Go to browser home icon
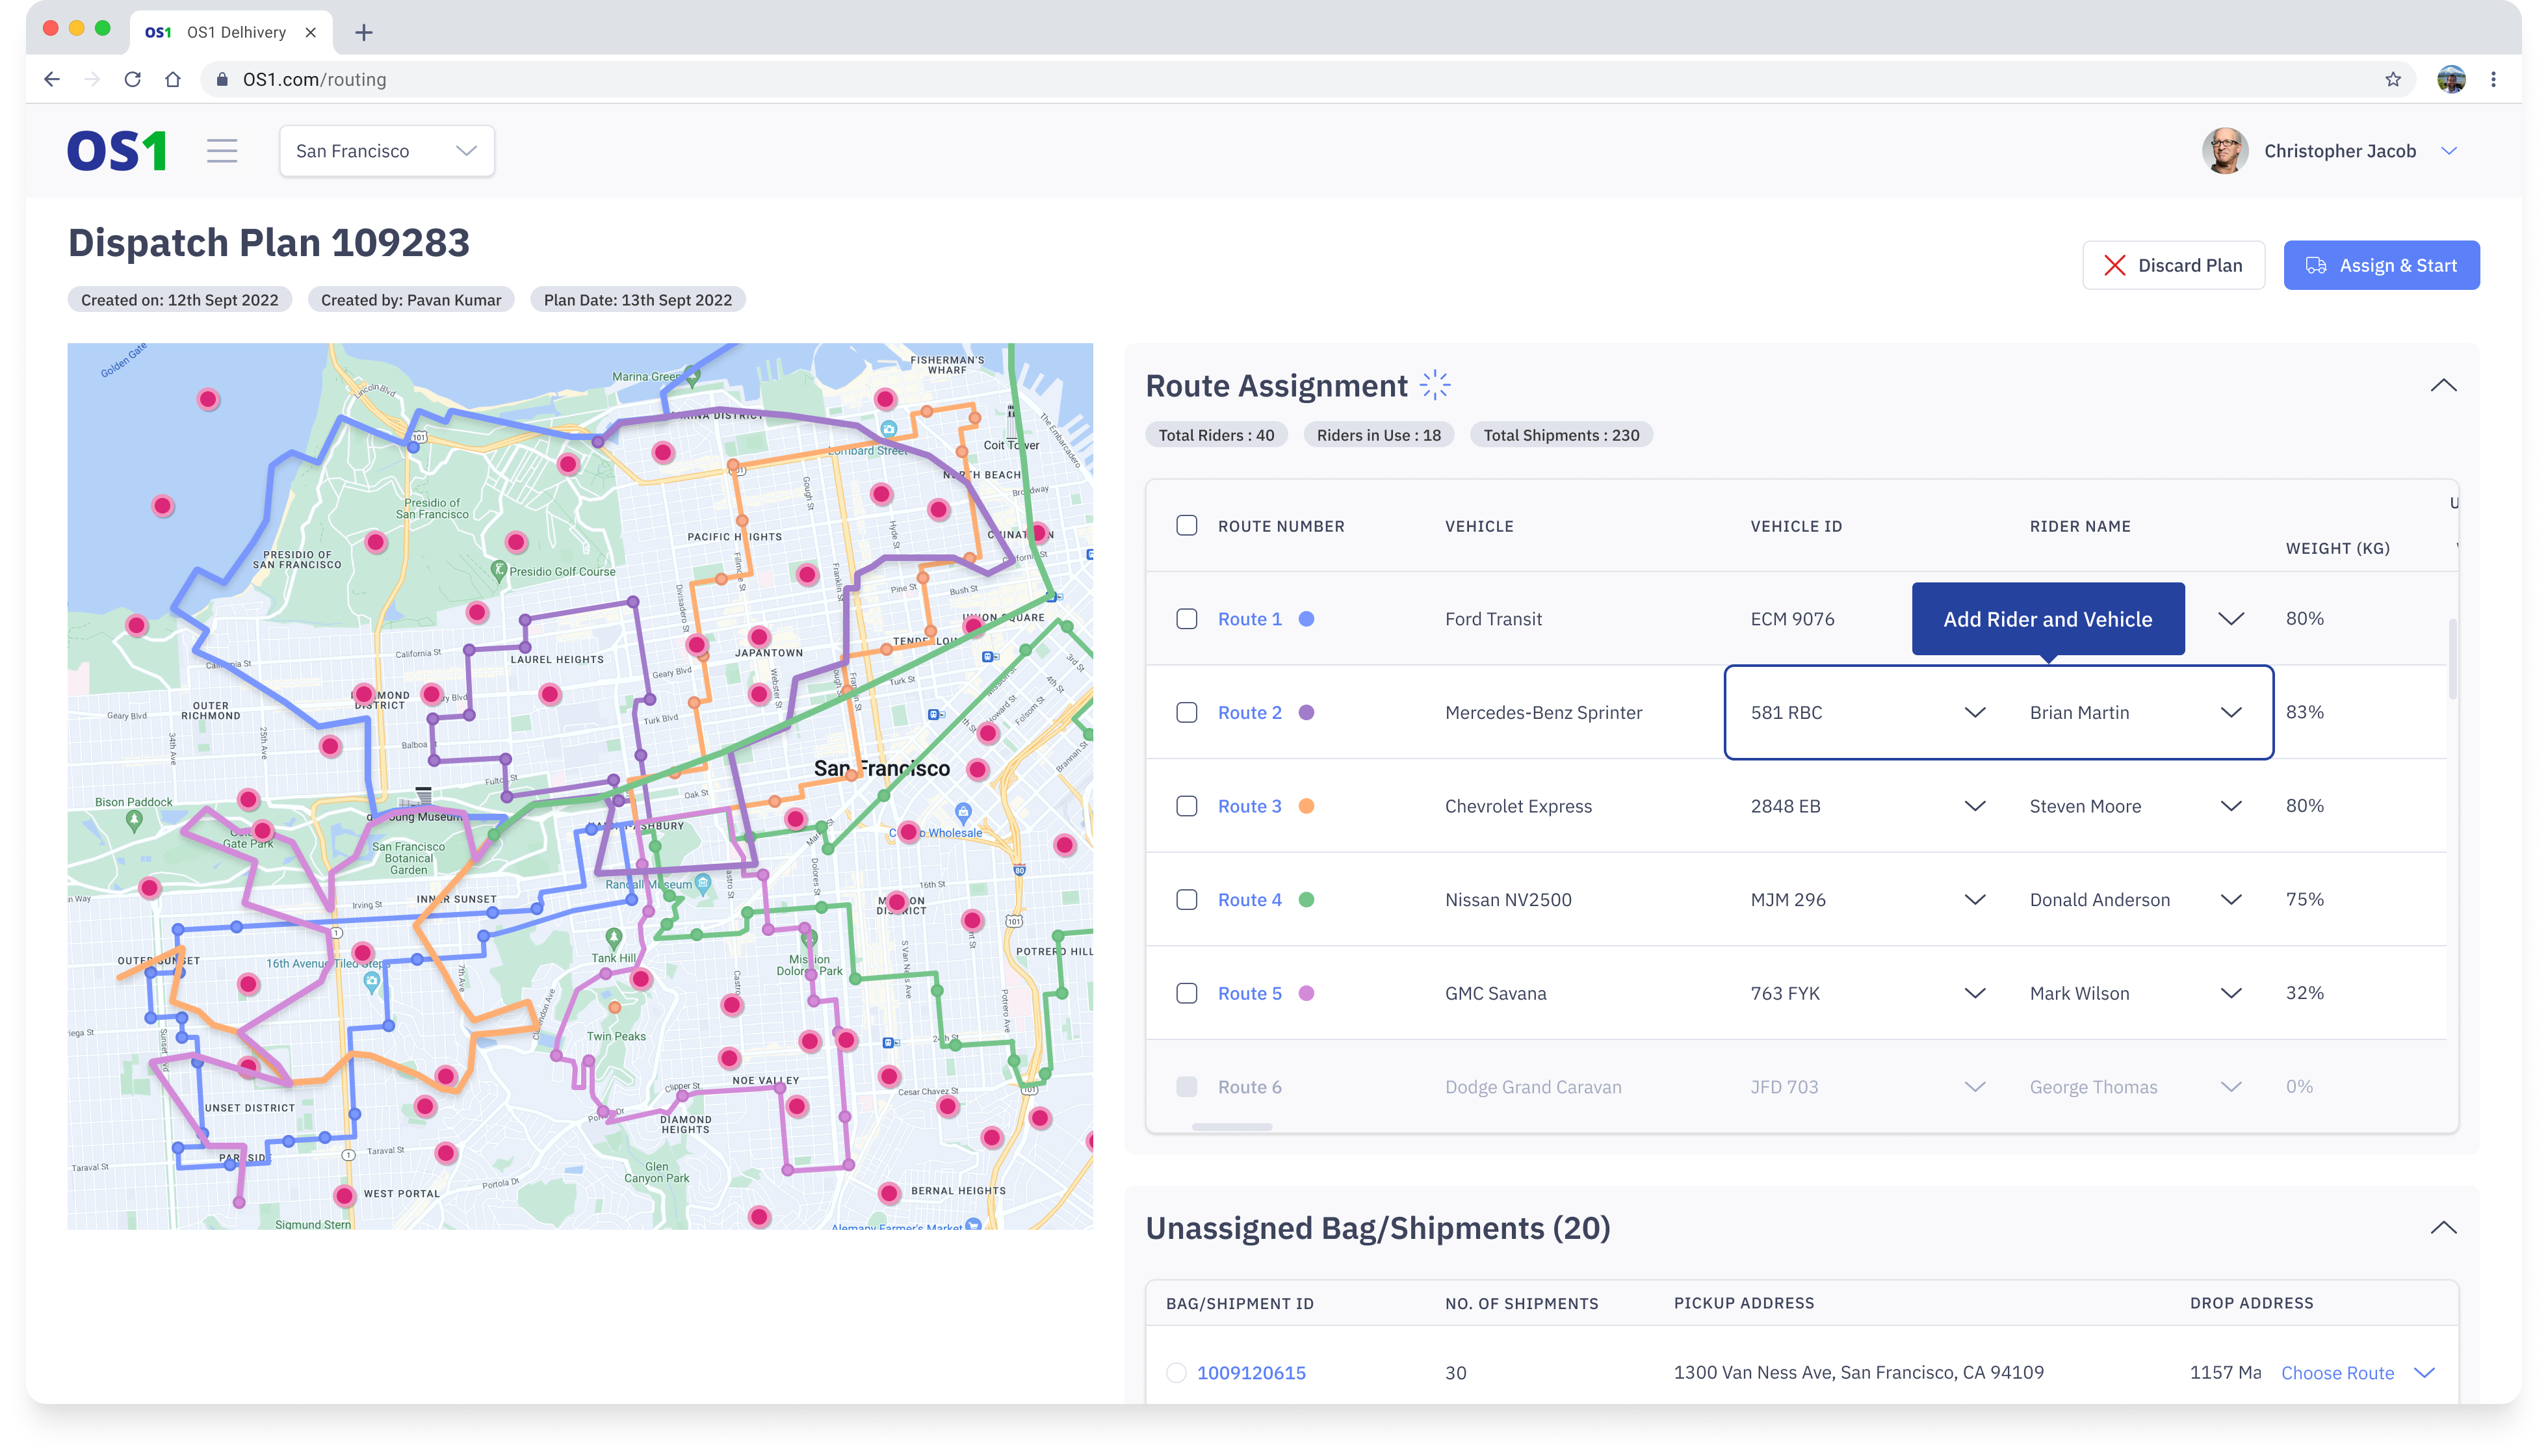Viewport: 2548px width, 1456px height. [x=173, y=79]
